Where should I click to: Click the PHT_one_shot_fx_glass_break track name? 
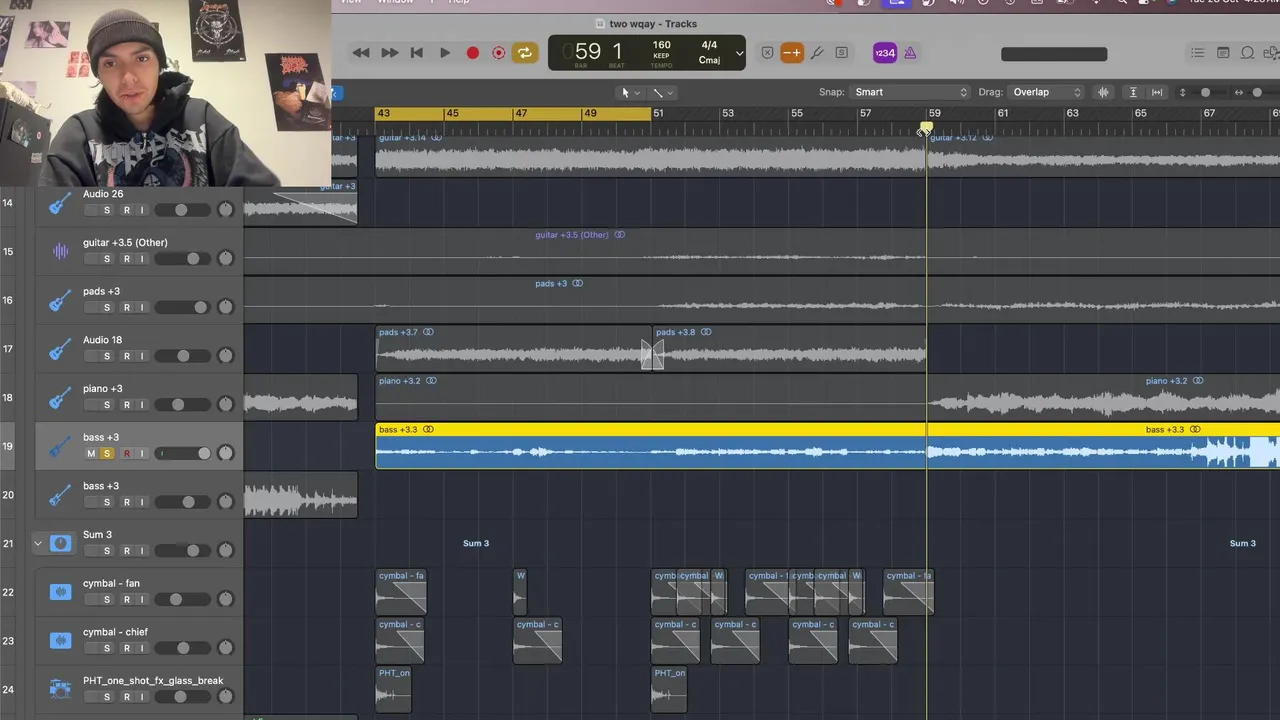(x=153, y=680)
